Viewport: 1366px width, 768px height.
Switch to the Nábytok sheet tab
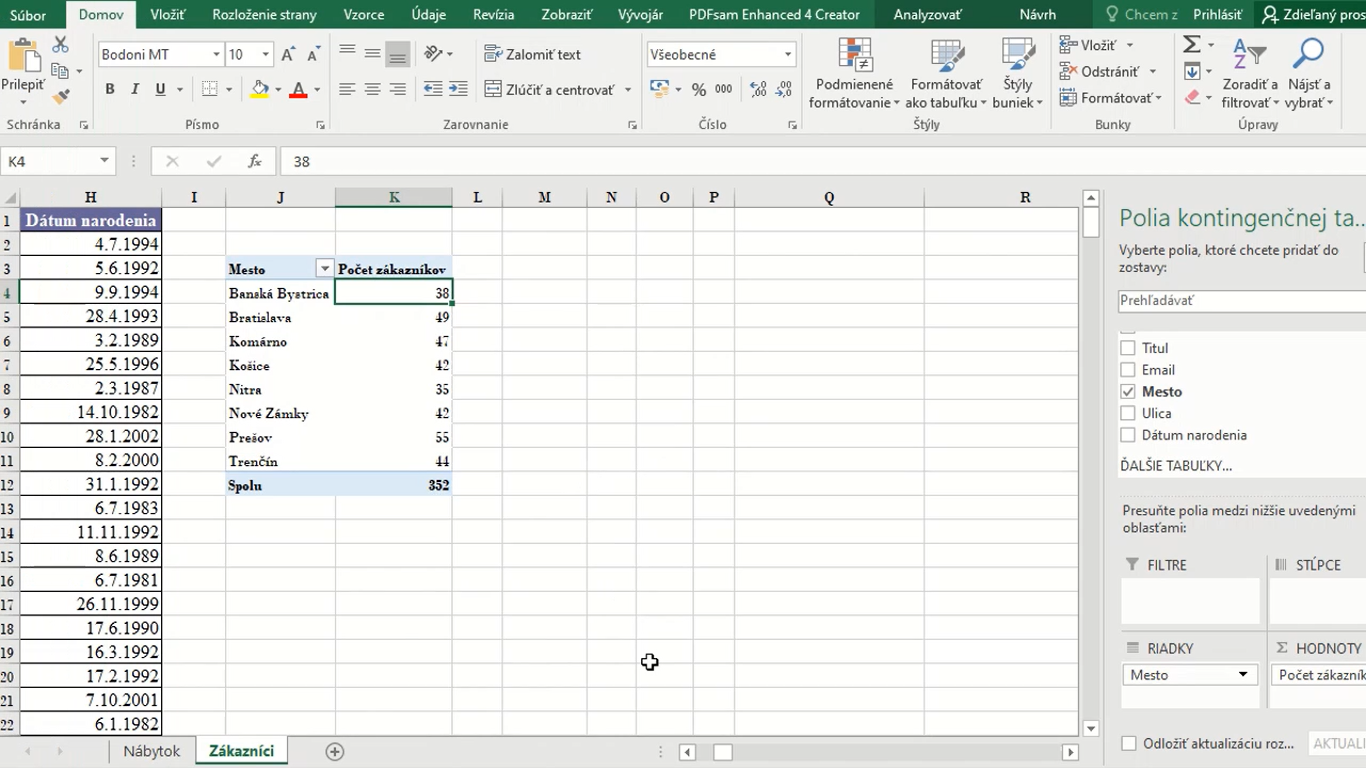152,751
